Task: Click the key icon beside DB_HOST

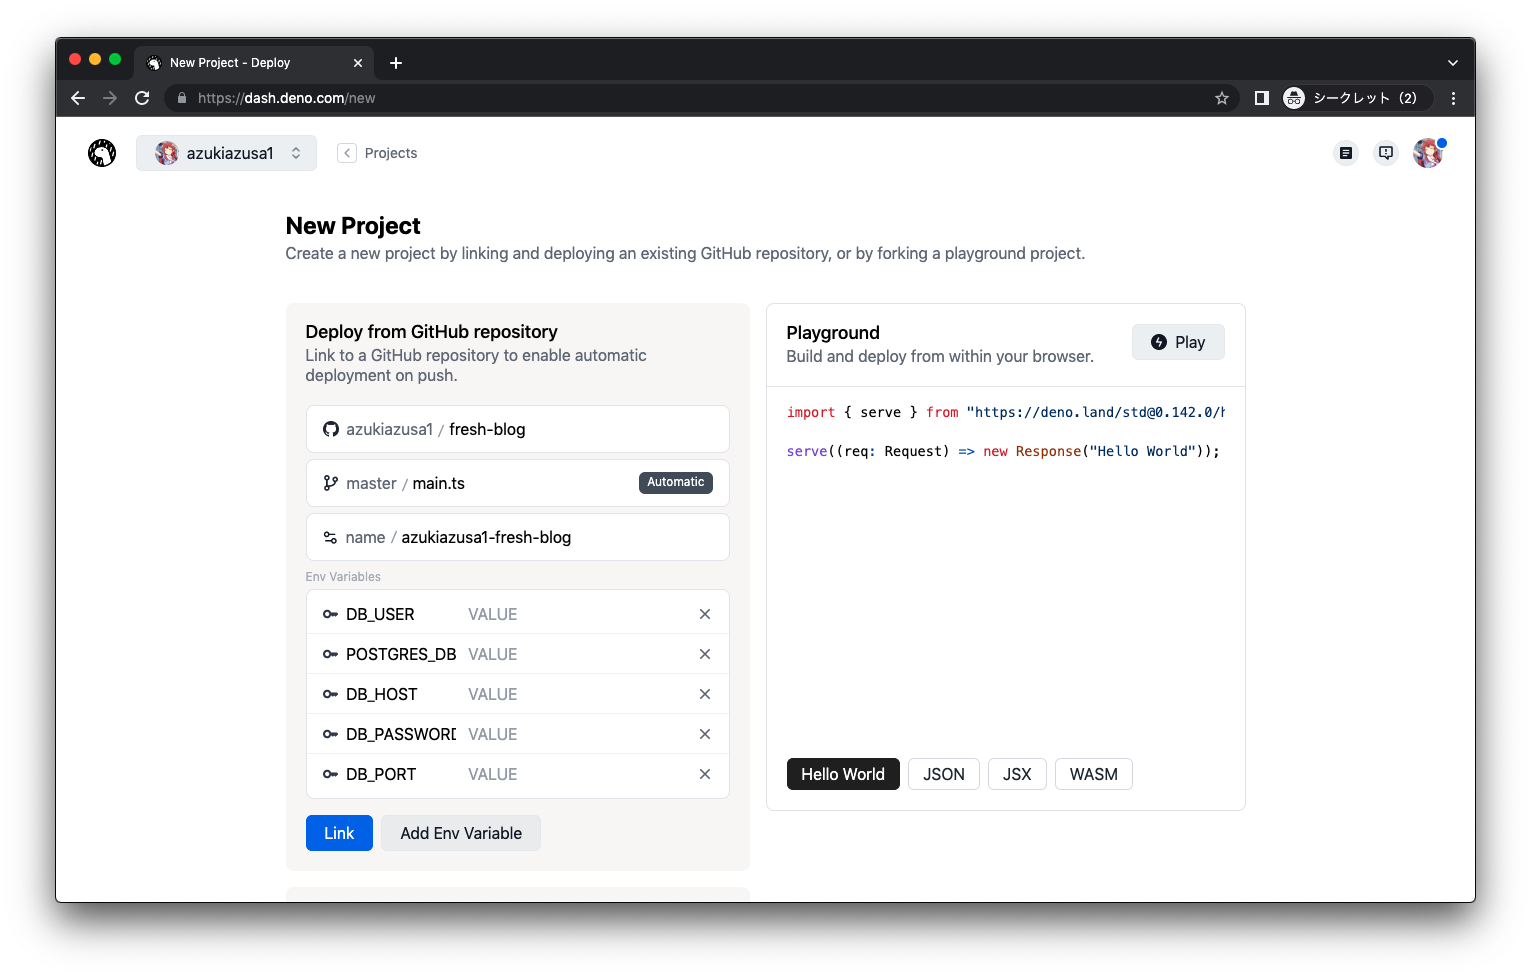Action: click(330, 694)
